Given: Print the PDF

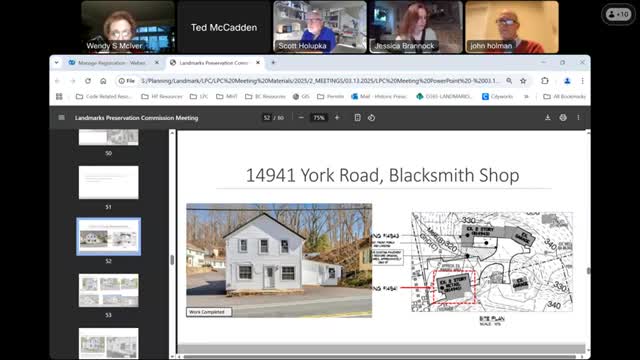Looking at the screenshot, I should [x=563, y=118].
